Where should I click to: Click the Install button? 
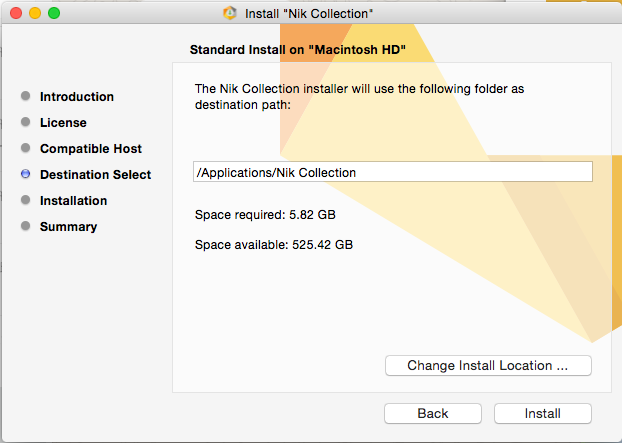pos(543,414)
